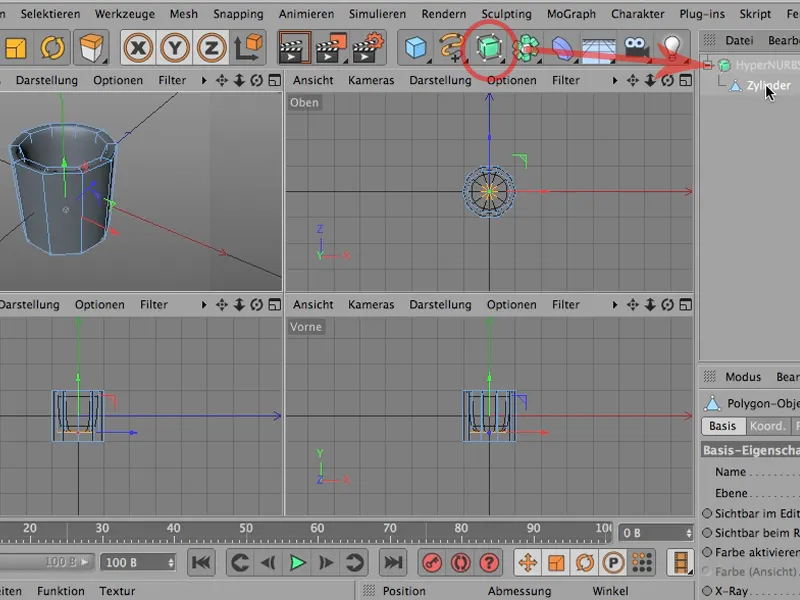Toggle position keyframe recording
This screenshot has width=800, height=600.
tap(528, 563)
